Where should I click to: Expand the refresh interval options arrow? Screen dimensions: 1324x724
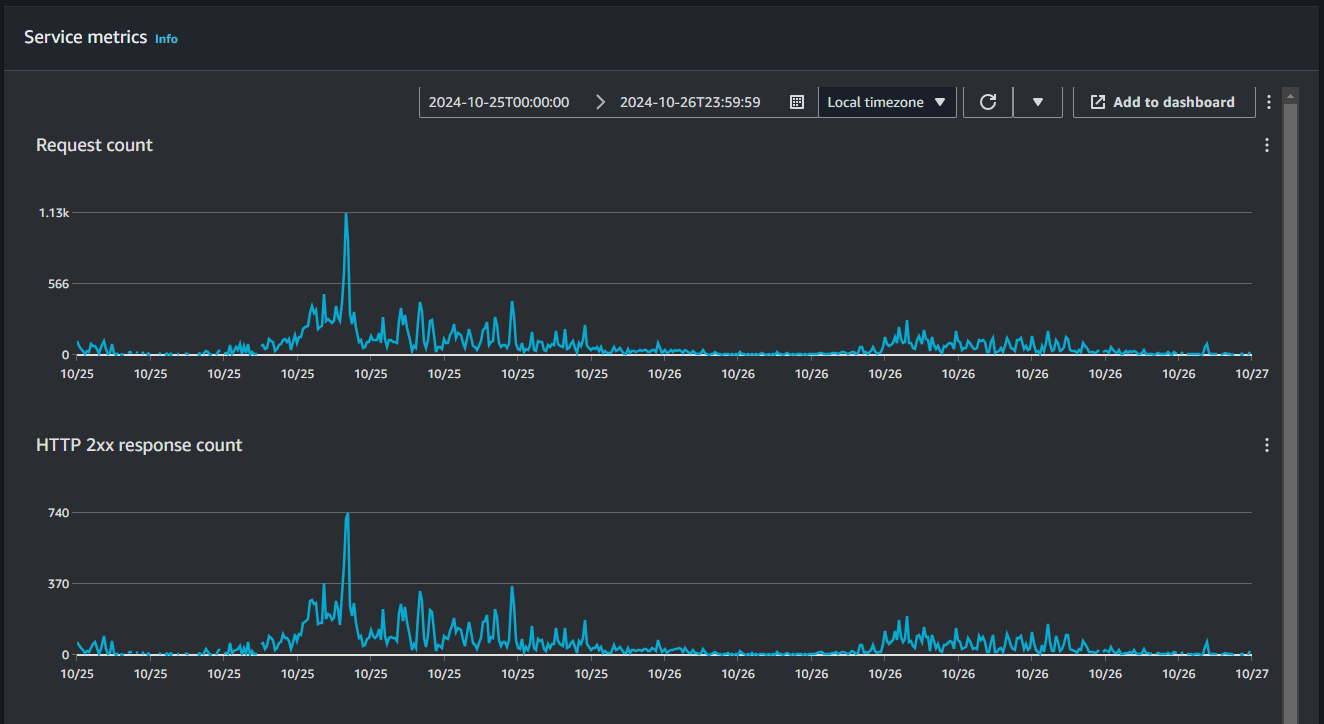point(1038,102)
